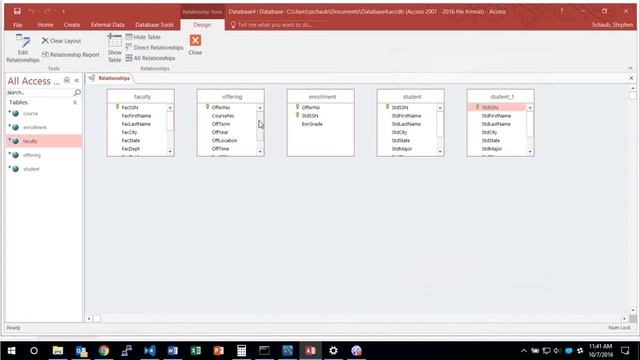Image resolution: width=640 pixels, height=360 pixels.
Task: Select StdSSN field in student_1 table
Action: pyautogui.click(x=490, y=107)
